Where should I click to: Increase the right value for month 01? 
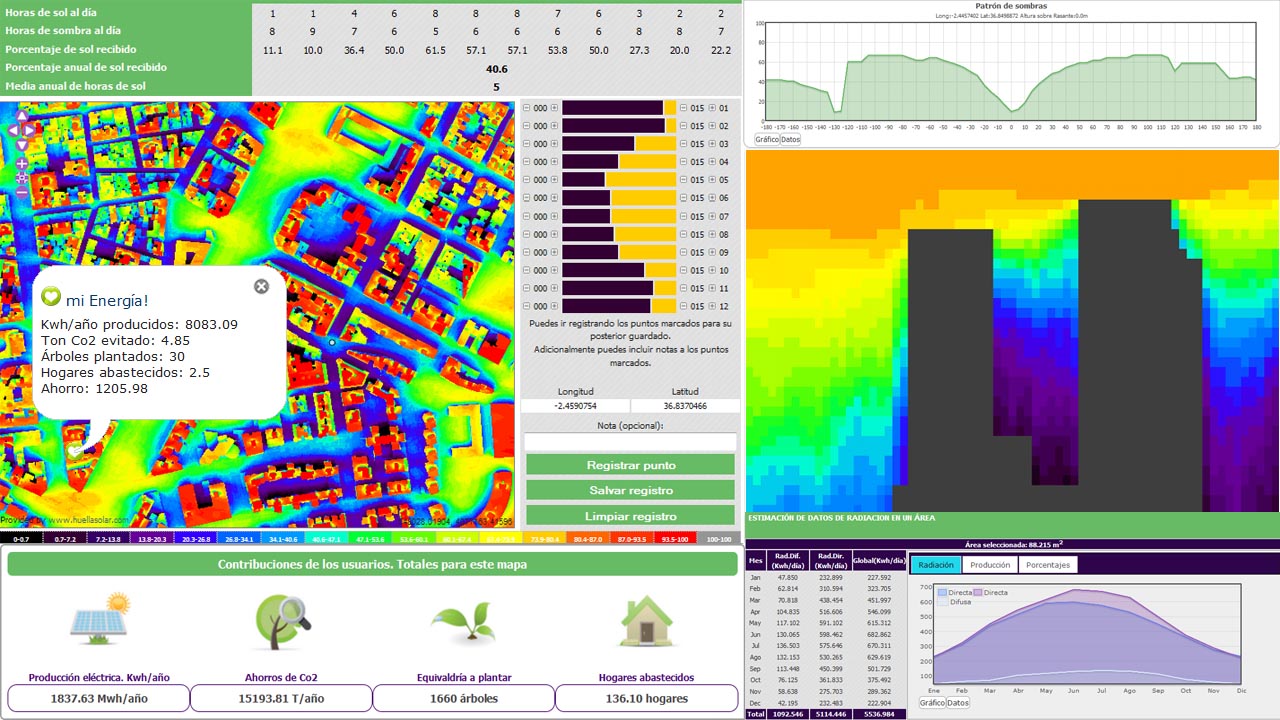click(712, 108)
